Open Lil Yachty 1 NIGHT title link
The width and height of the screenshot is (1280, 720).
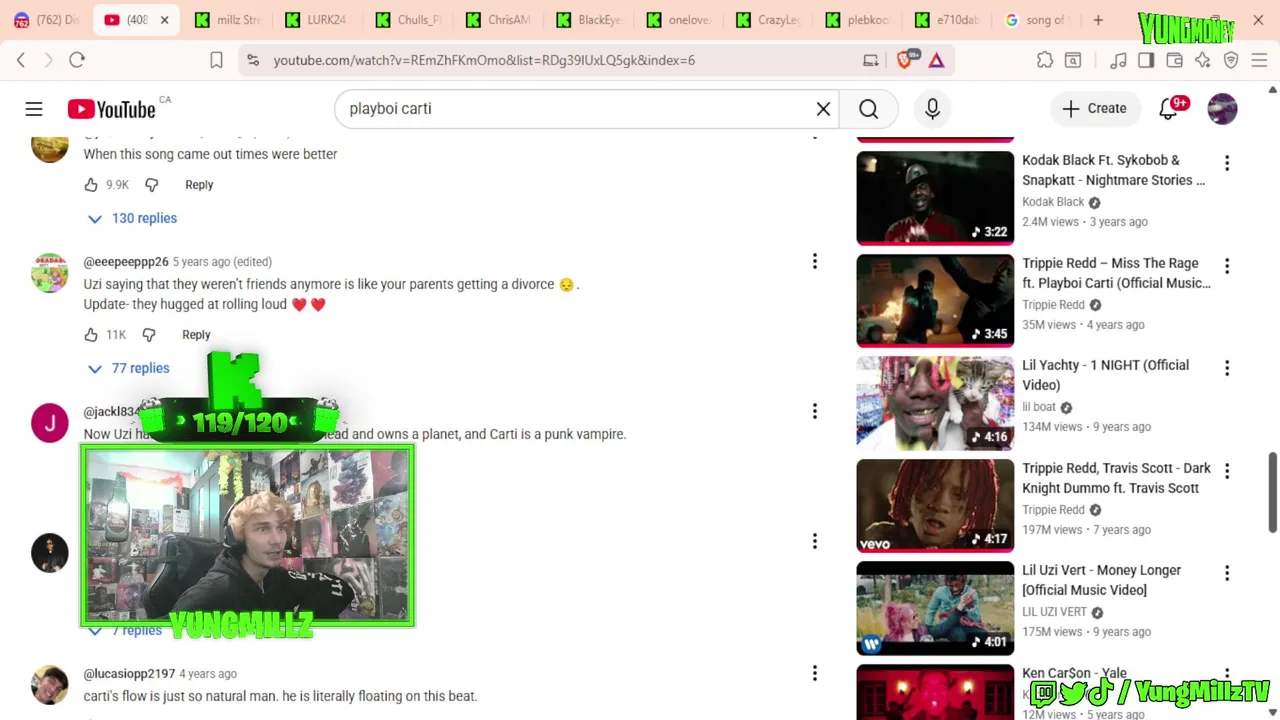click(x=1105, y=375)
